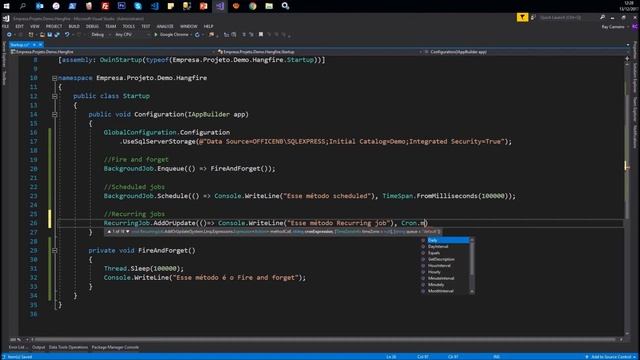Open the EDIT menu

point(19,26)
